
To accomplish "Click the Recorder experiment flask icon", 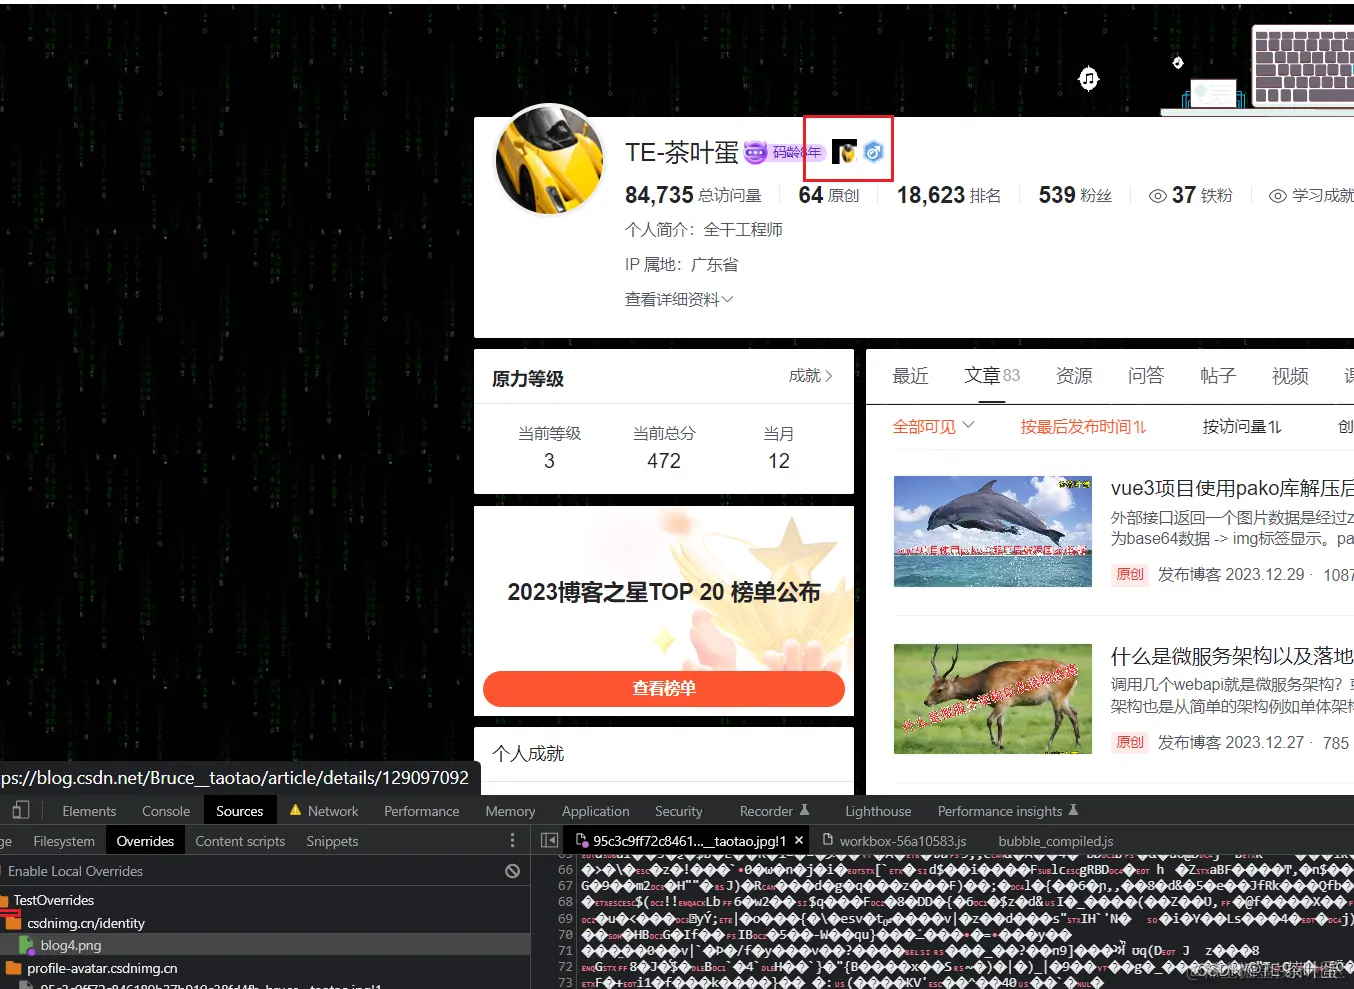I will (804, 810).
